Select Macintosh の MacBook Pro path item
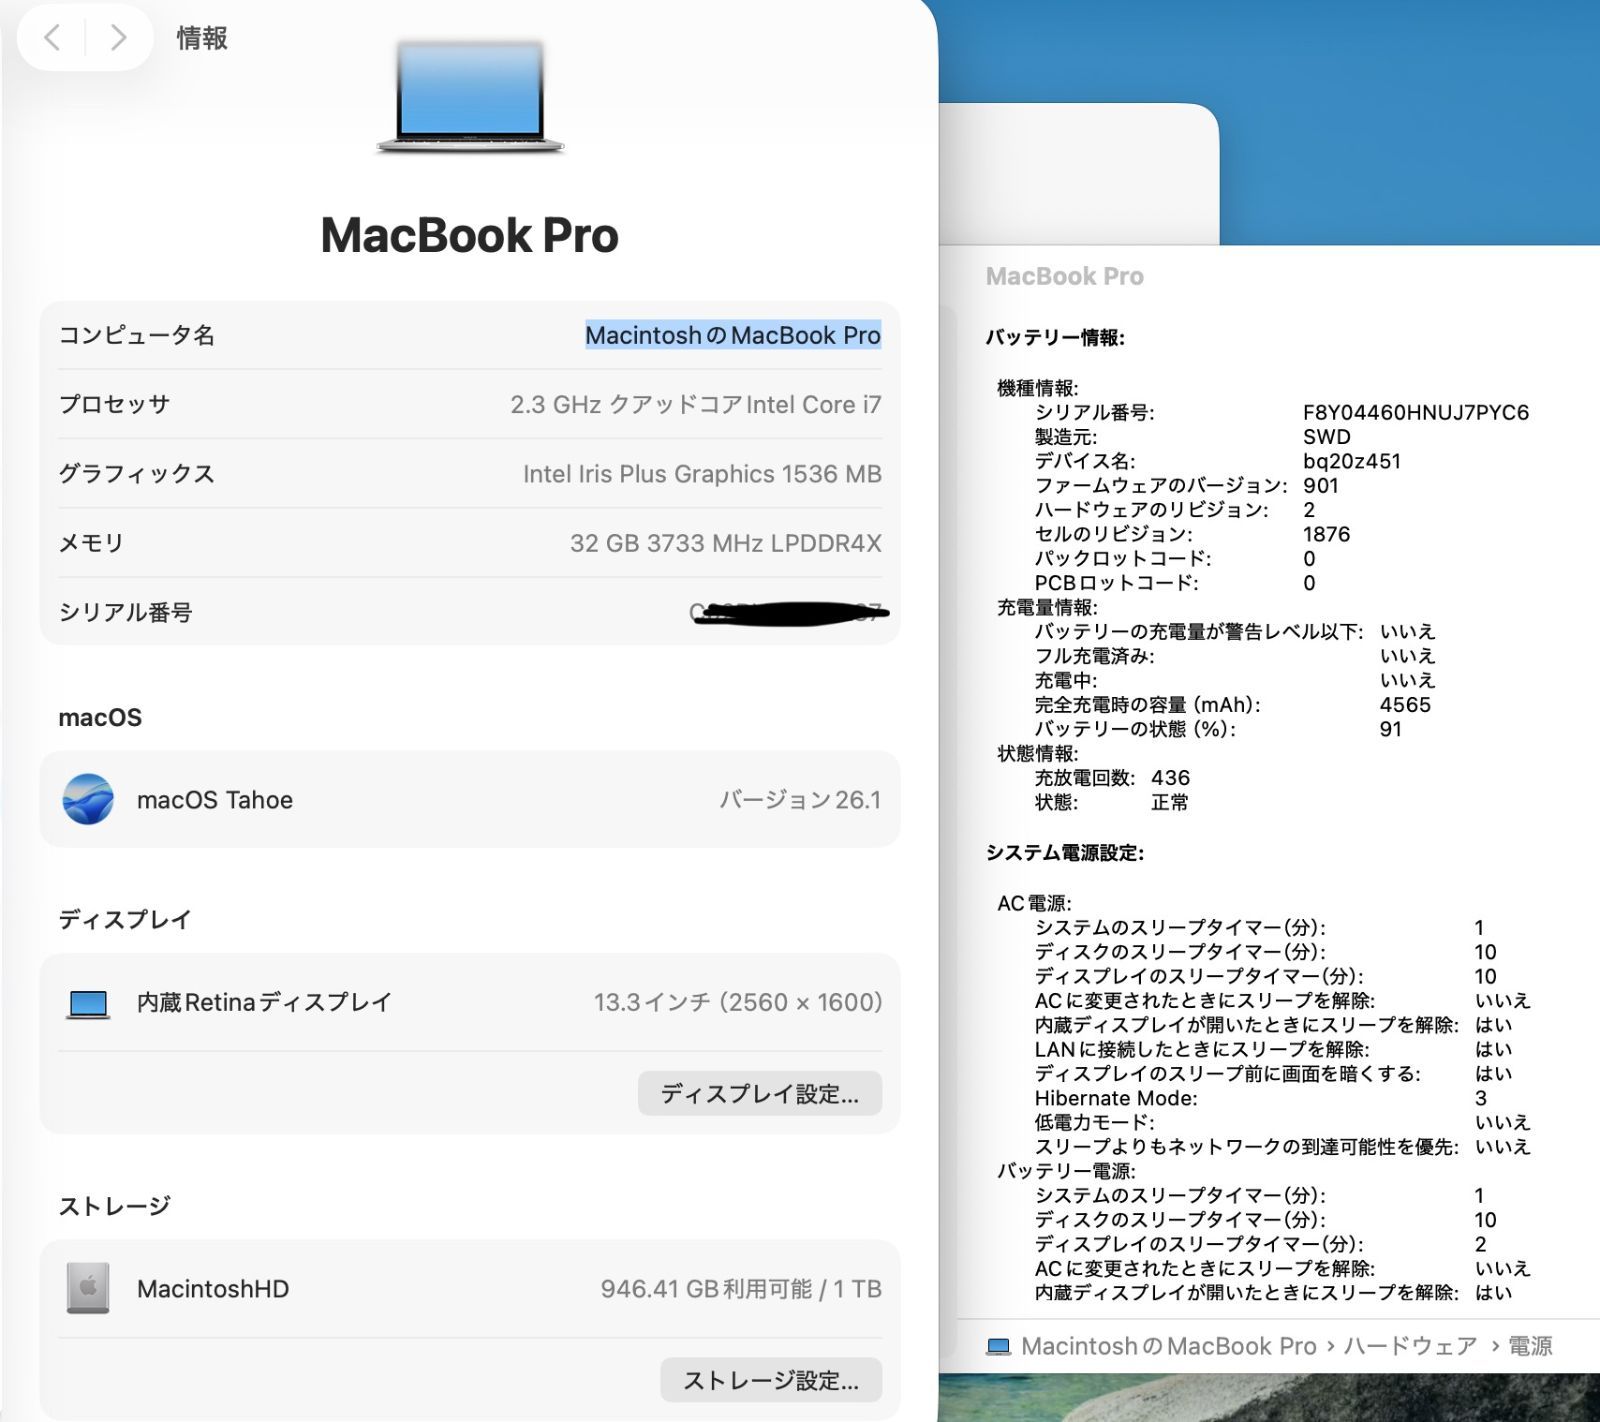 (1168, 1347)
